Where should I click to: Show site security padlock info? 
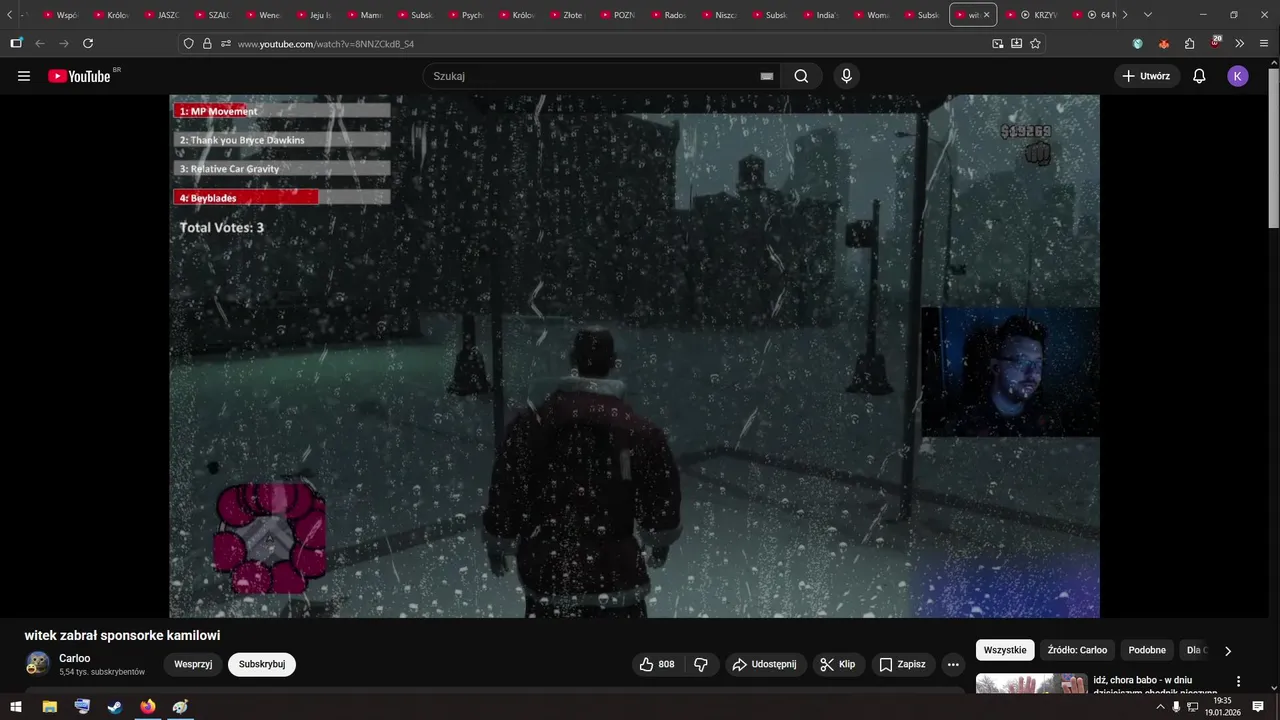[207, 44]
